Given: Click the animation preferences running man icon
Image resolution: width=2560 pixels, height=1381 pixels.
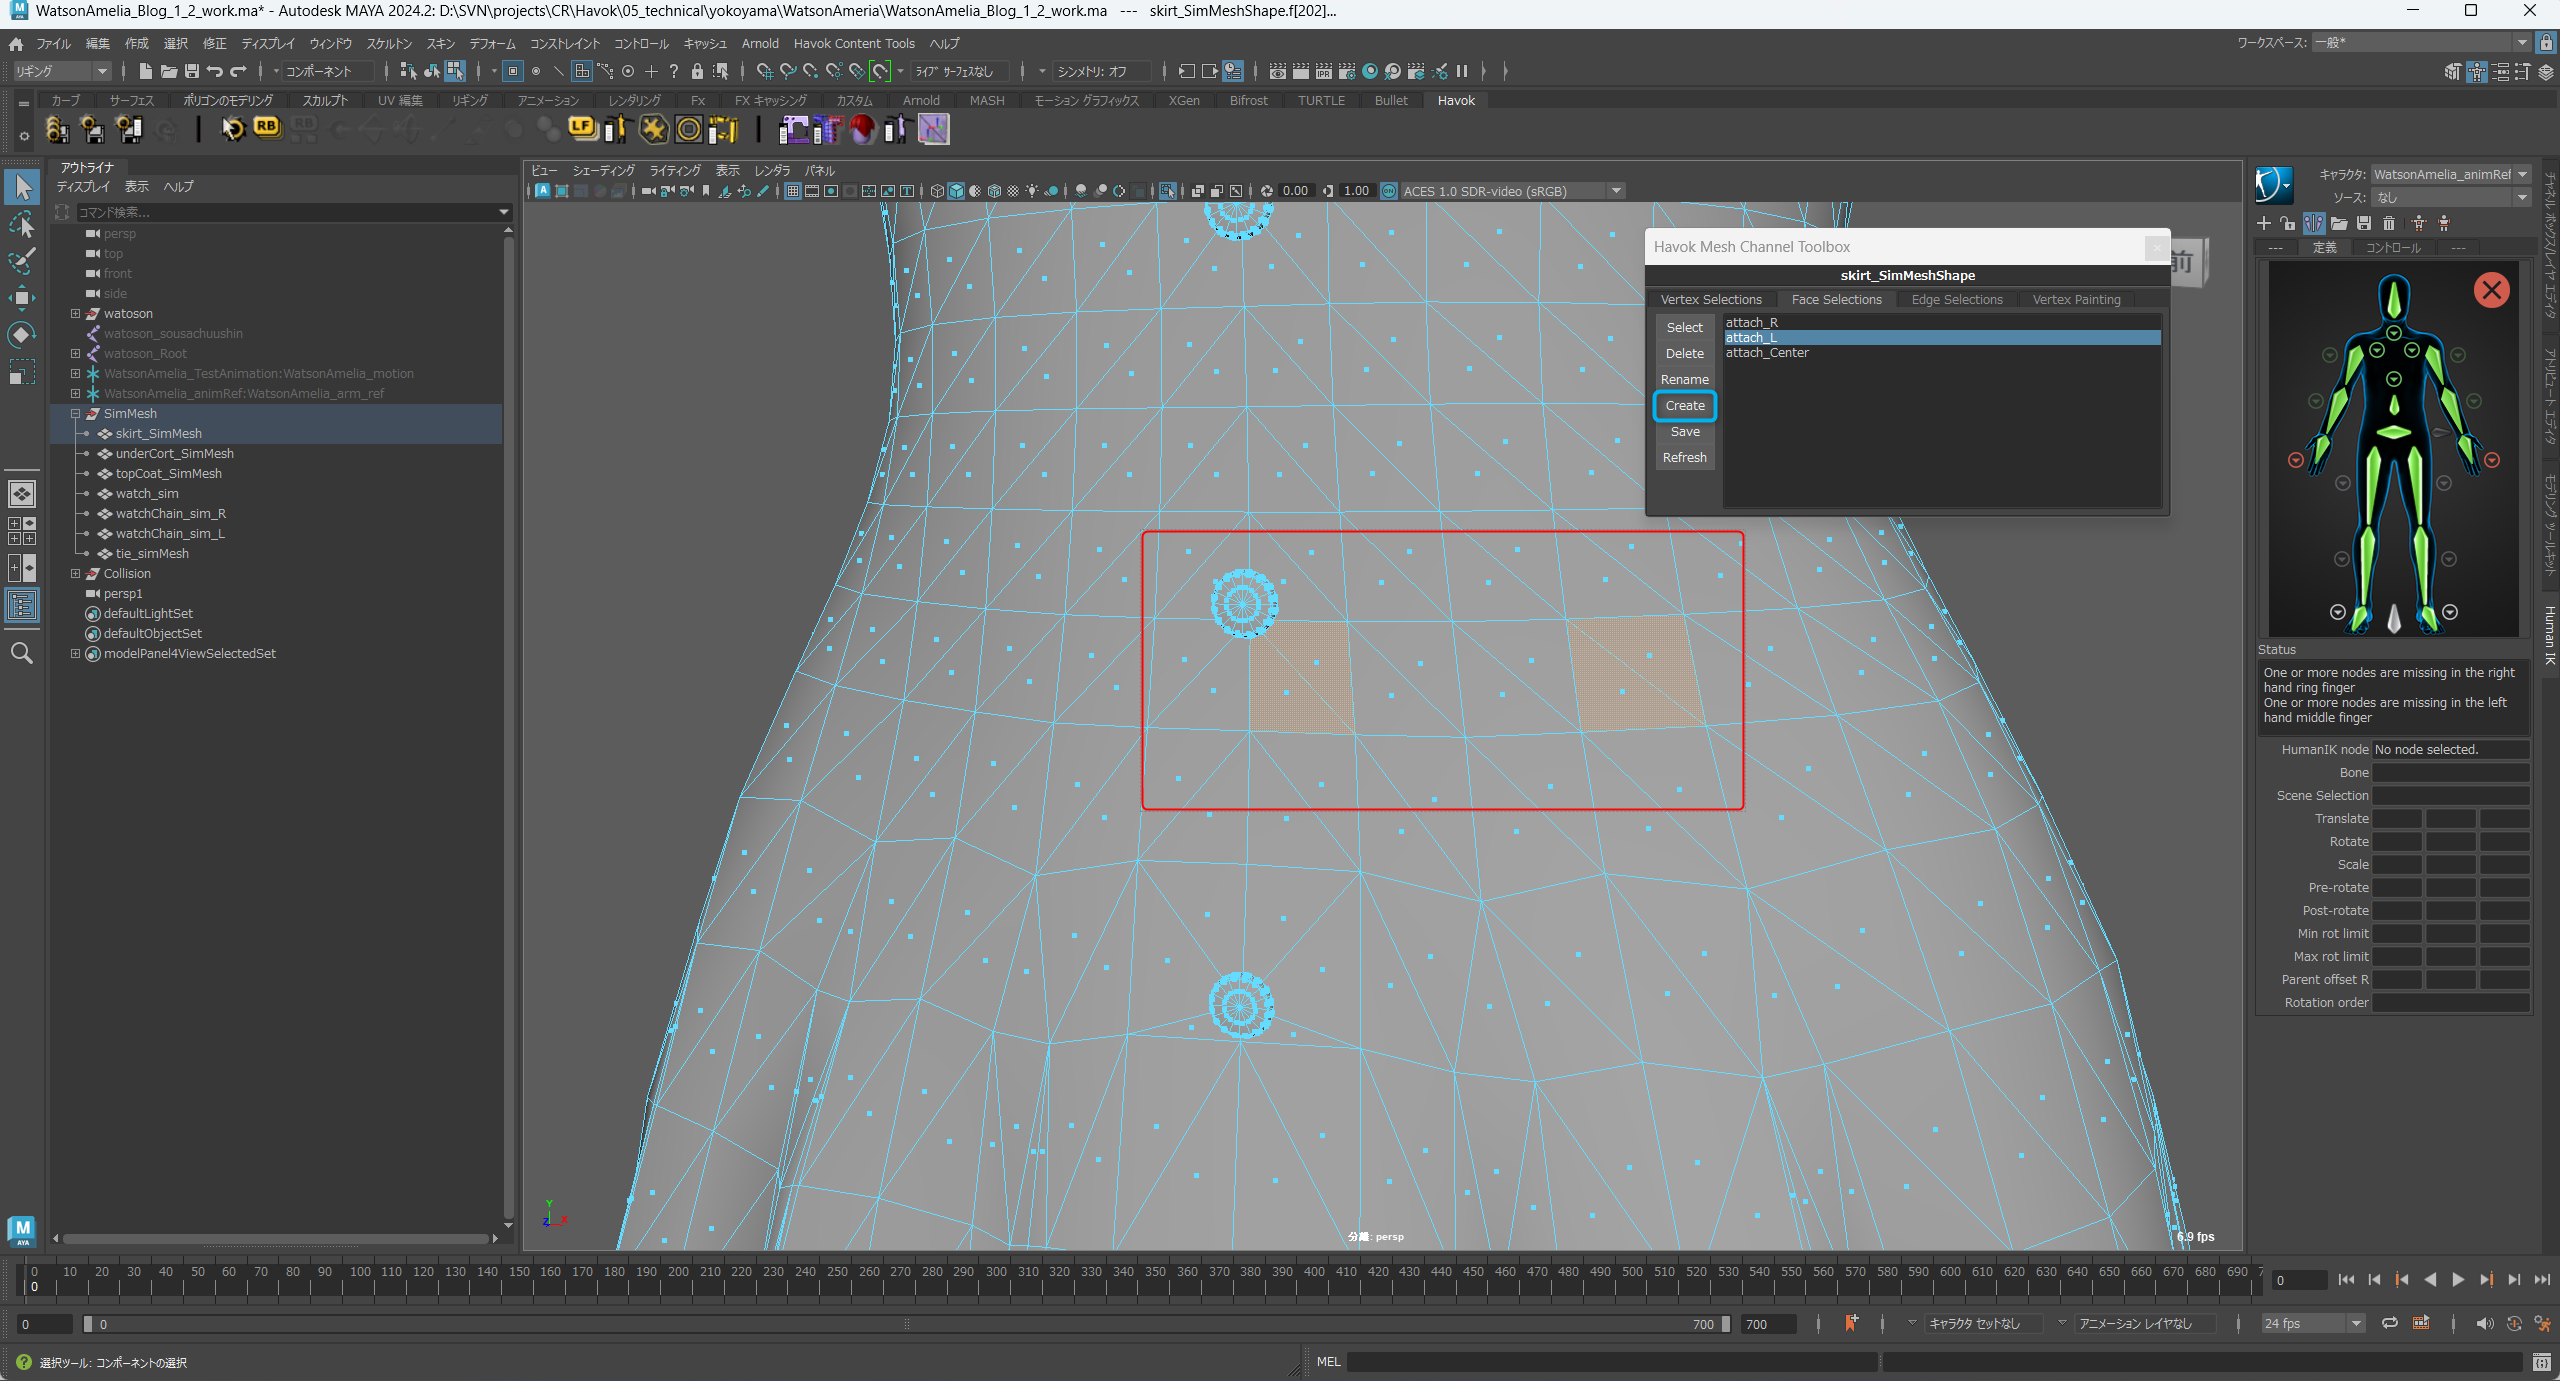Looking at the screenshot, I should click(2543, 1323).
